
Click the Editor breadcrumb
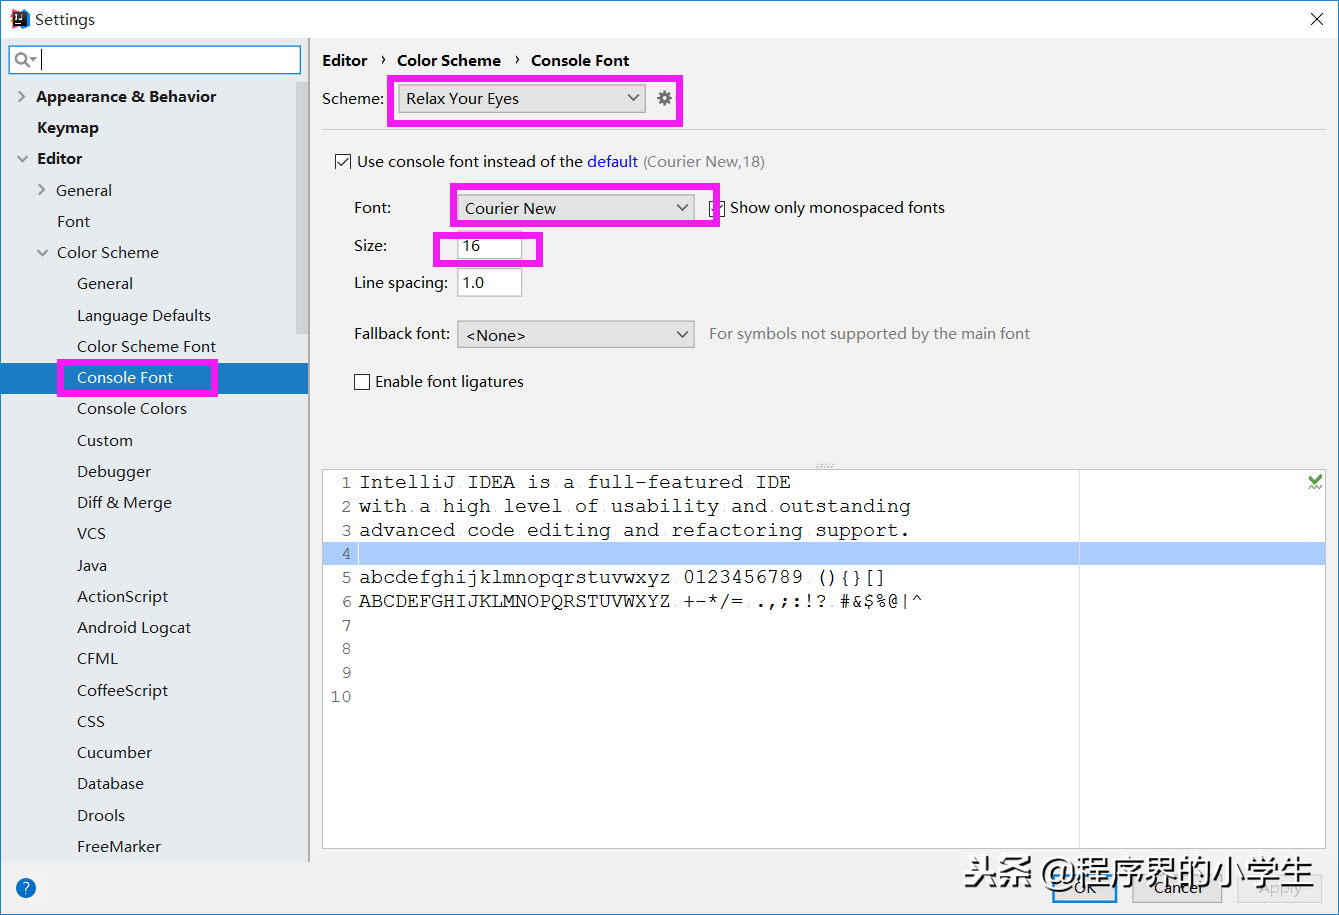(x=345, y=61)
